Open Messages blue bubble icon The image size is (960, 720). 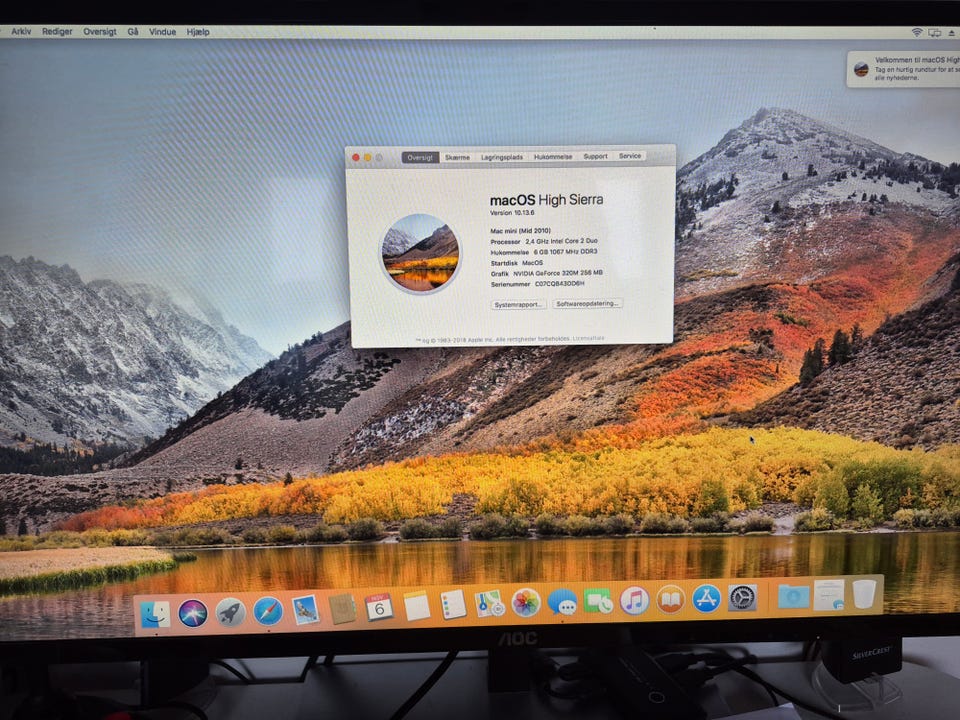pyautogui.click(x=562, y=602)
